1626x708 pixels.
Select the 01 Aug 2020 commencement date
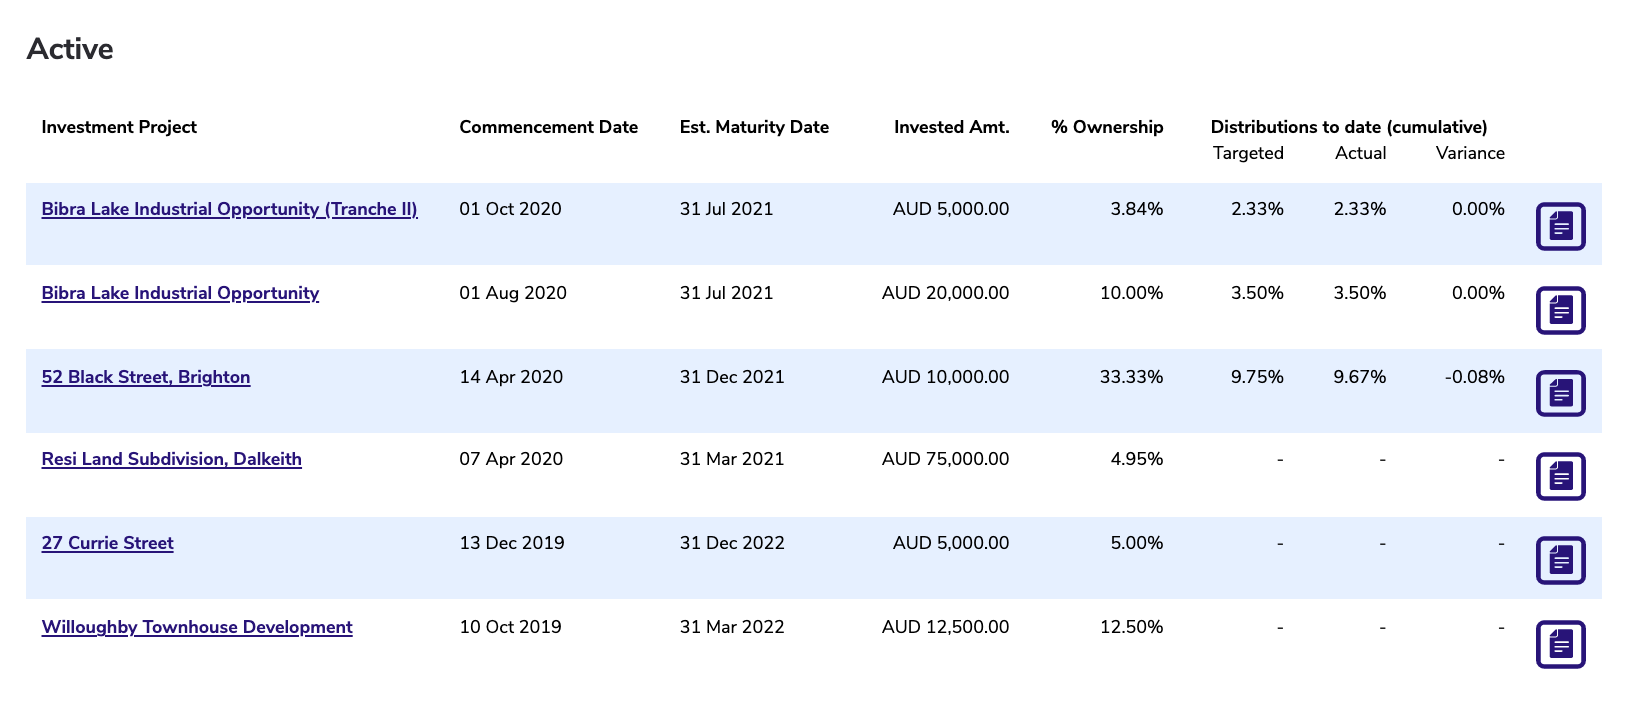(513, 293)
